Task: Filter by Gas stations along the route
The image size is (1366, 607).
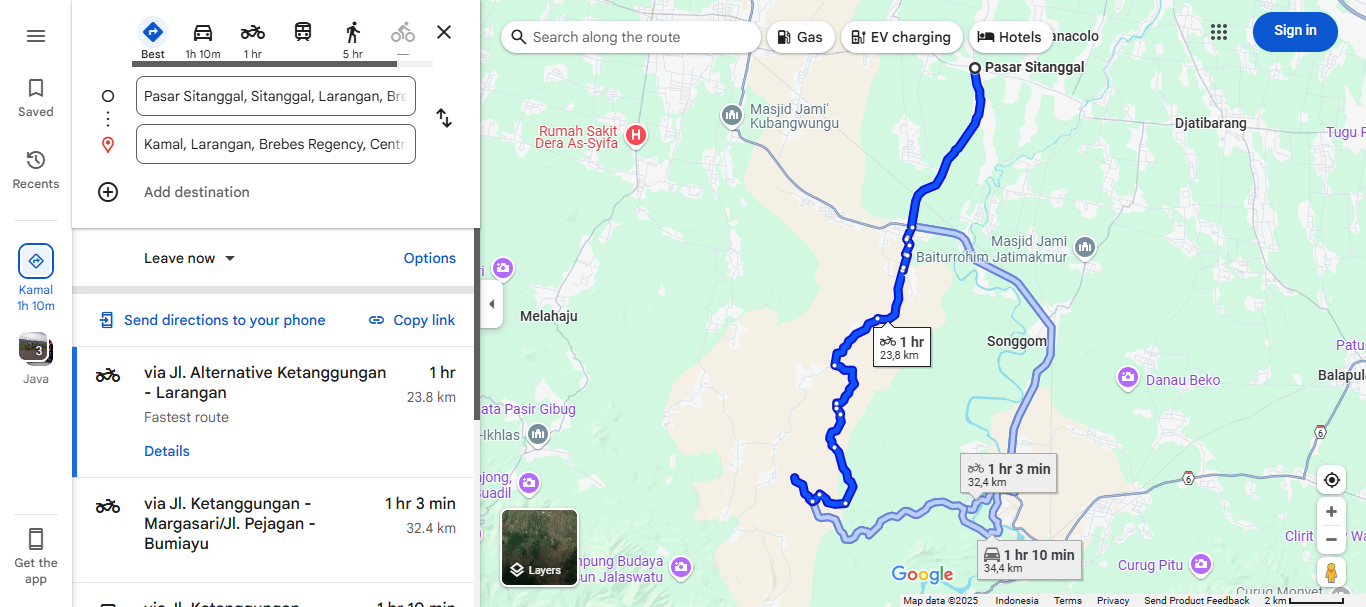Action: click(x=799, y=37)
